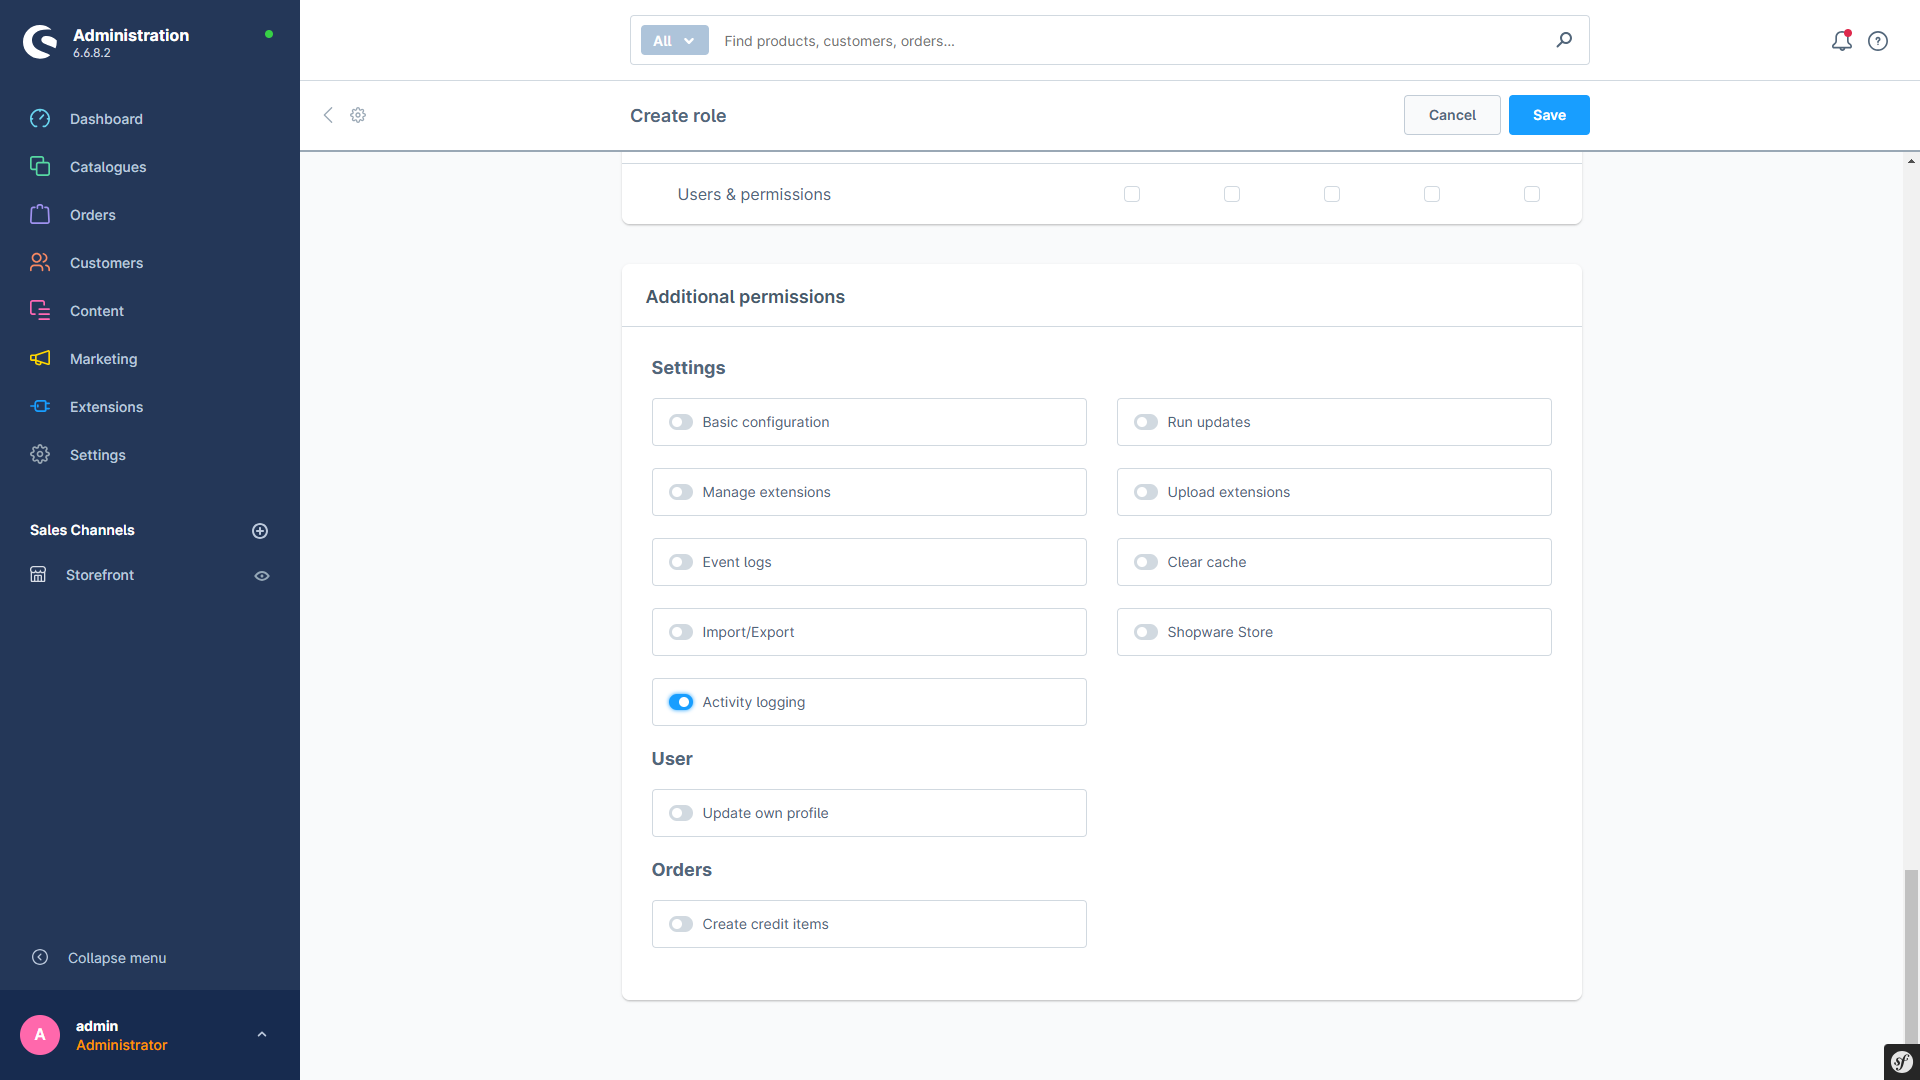Open the help question mark icon
The width and height of the screenshot is (1920, 1080).
[1878, 41]
